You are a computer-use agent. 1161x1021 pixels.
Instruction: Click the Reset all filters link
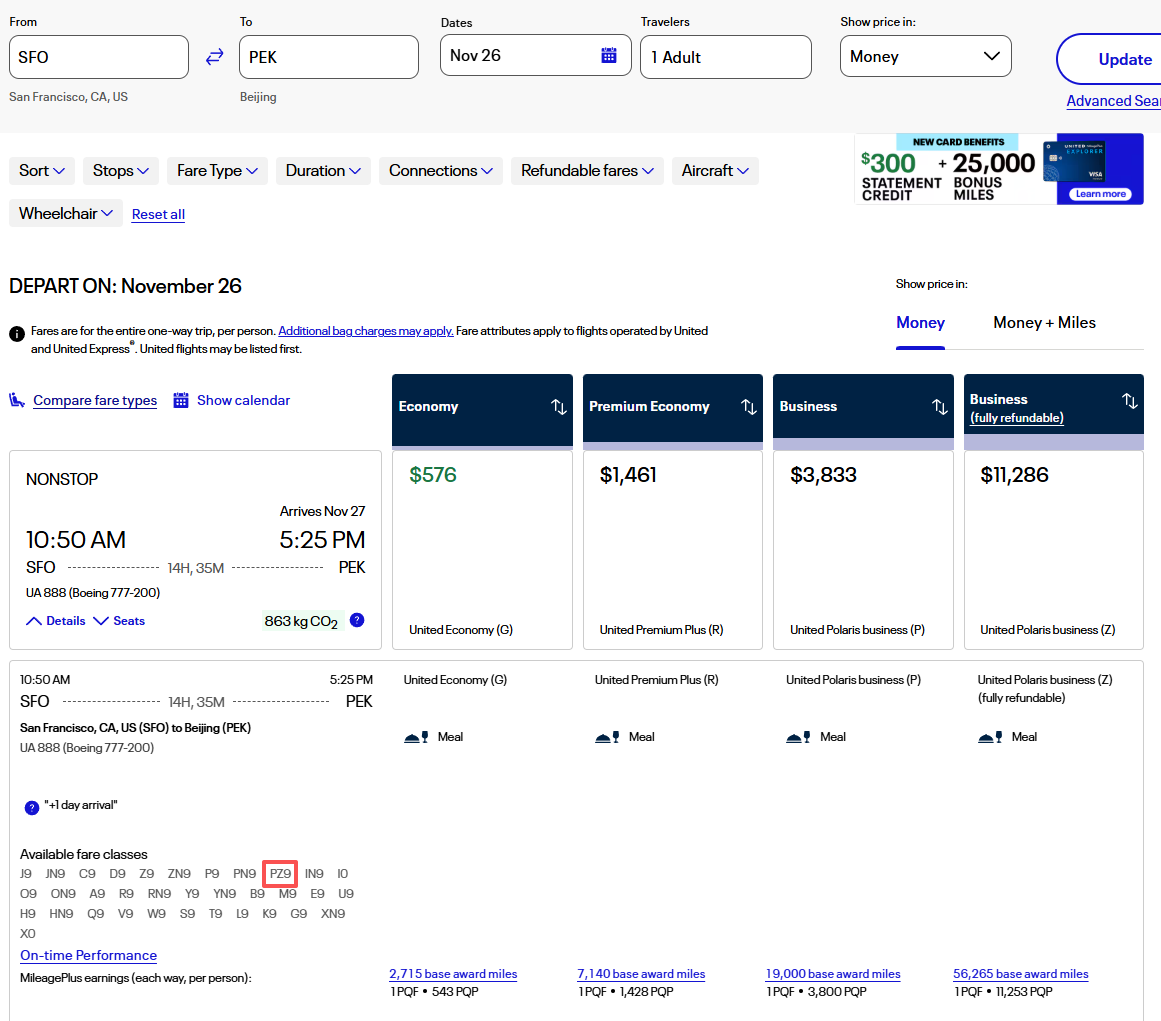tap(158, 214)
